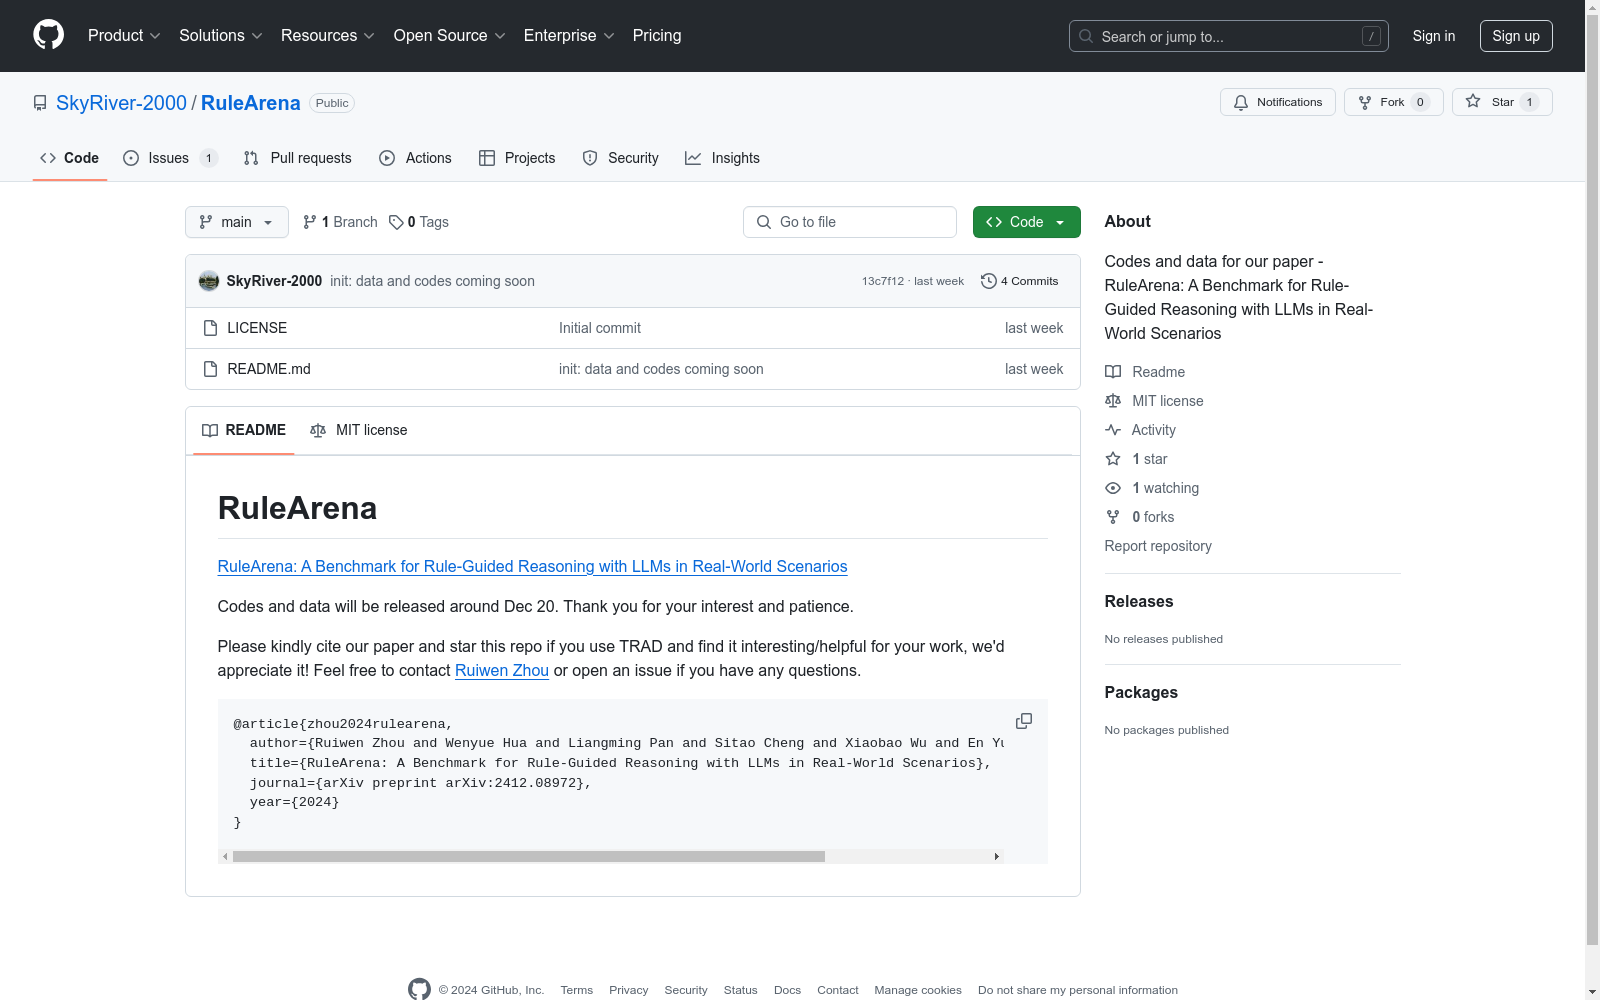Click the code block right scroll arrow
Viewport: 1600px width, 1000px height.
coord(996,856)
